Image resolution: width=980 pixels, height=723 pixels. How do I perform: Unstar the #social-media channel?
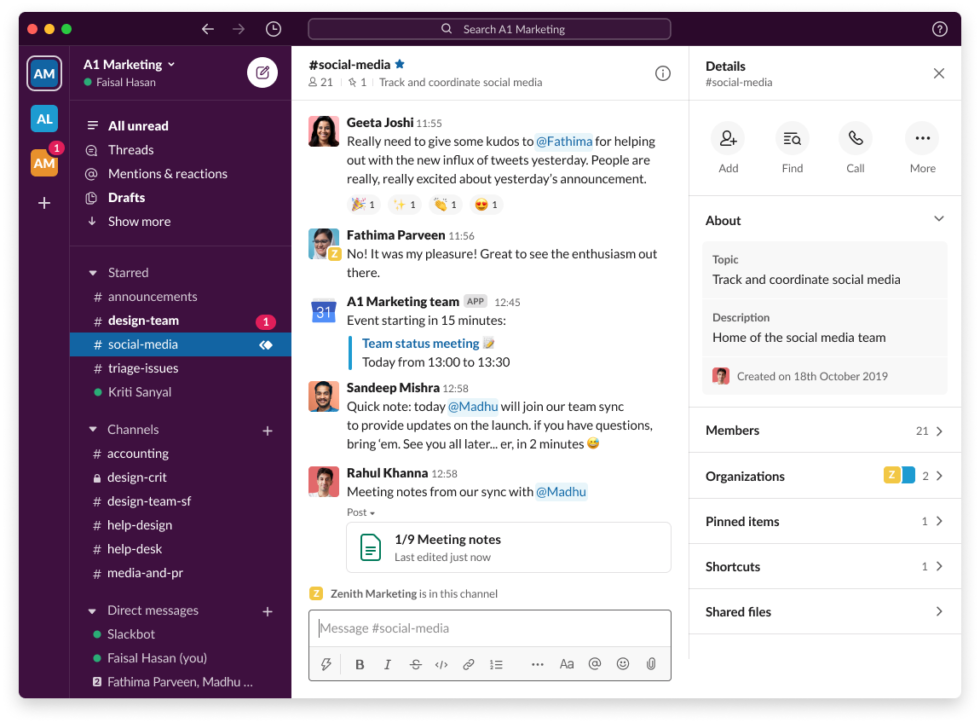click(x=398, y=63)
